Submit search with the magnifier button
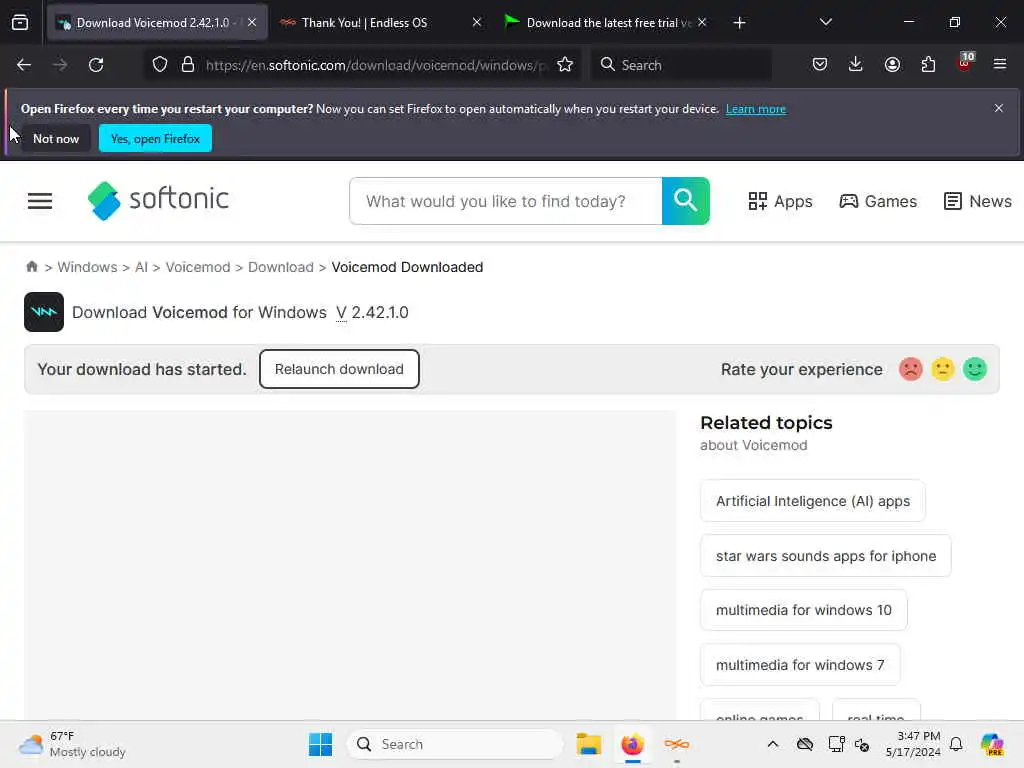Viewport: 1024px width, 768px height. (686, 200)
